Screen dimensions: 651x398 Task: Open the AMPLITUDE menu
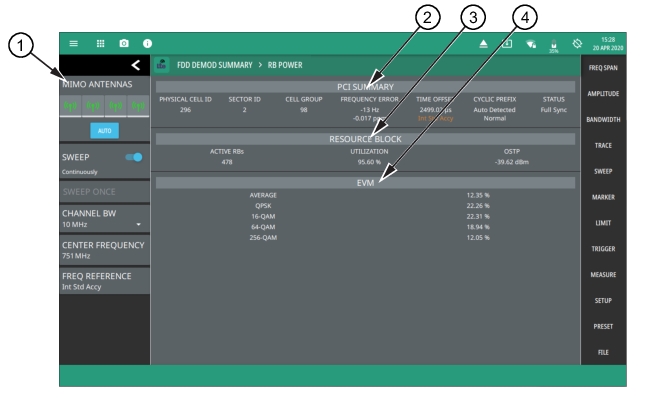click(603, 94)
